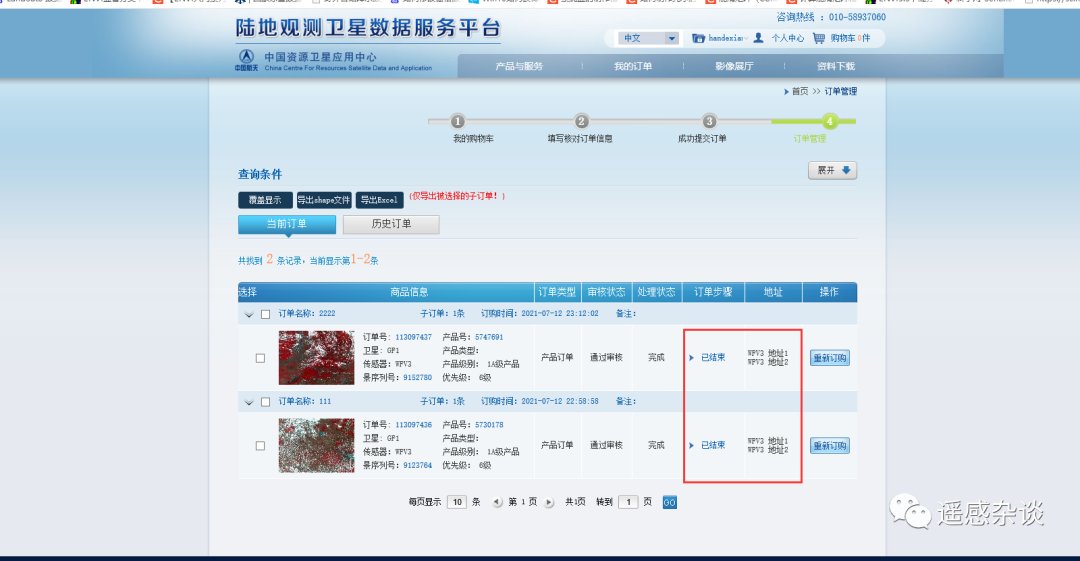
Task: Click arrow icon beside 已结束 for order 113097437
Action: coord(692,358)
